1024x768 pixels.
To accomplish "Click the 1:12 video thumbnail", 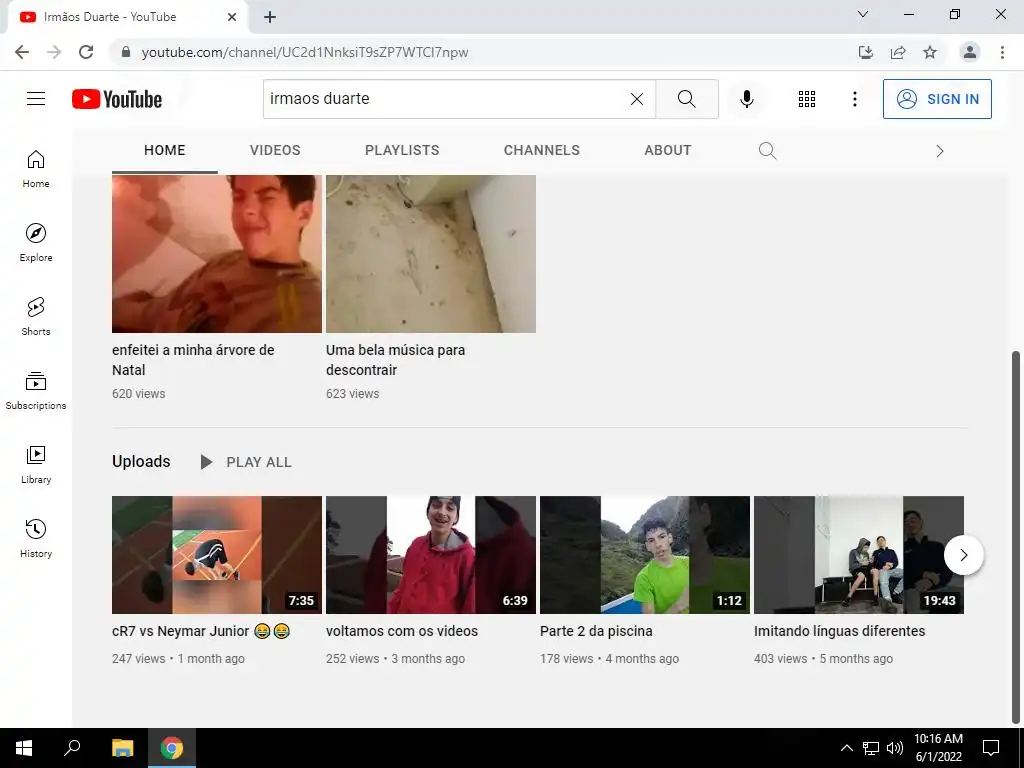I will coord(645,555).
